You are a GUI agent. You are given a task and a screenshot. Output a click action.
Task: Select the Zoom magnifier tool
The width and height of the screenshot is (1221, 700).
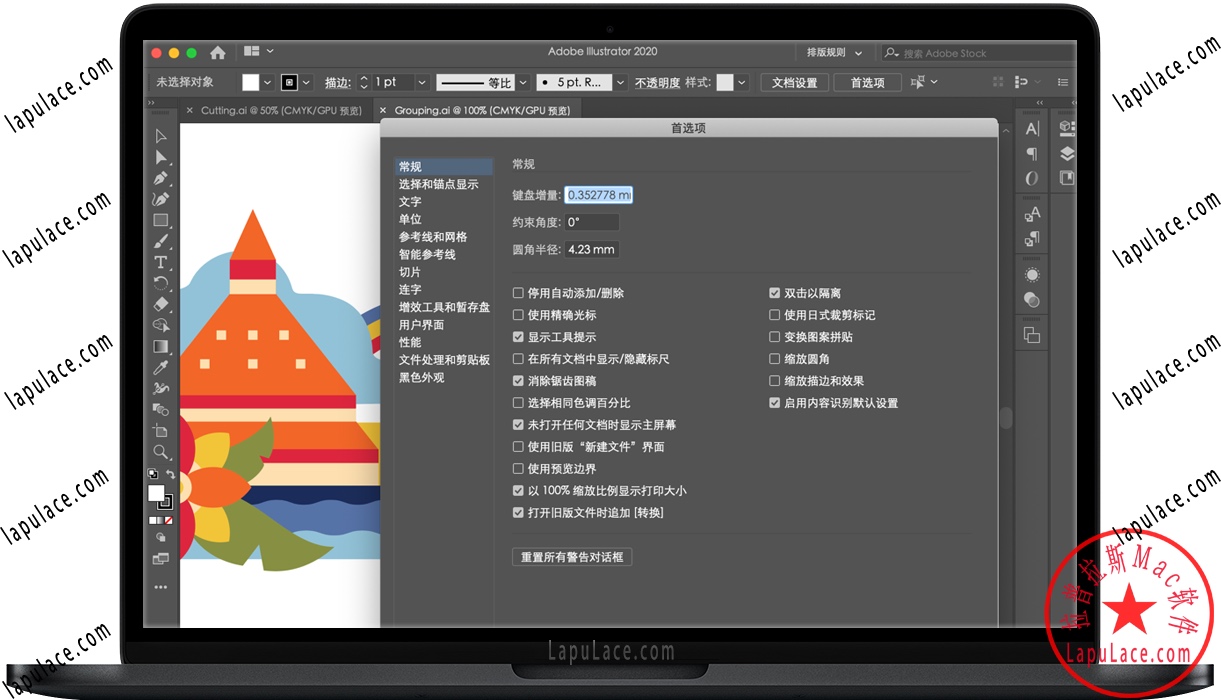160,451
